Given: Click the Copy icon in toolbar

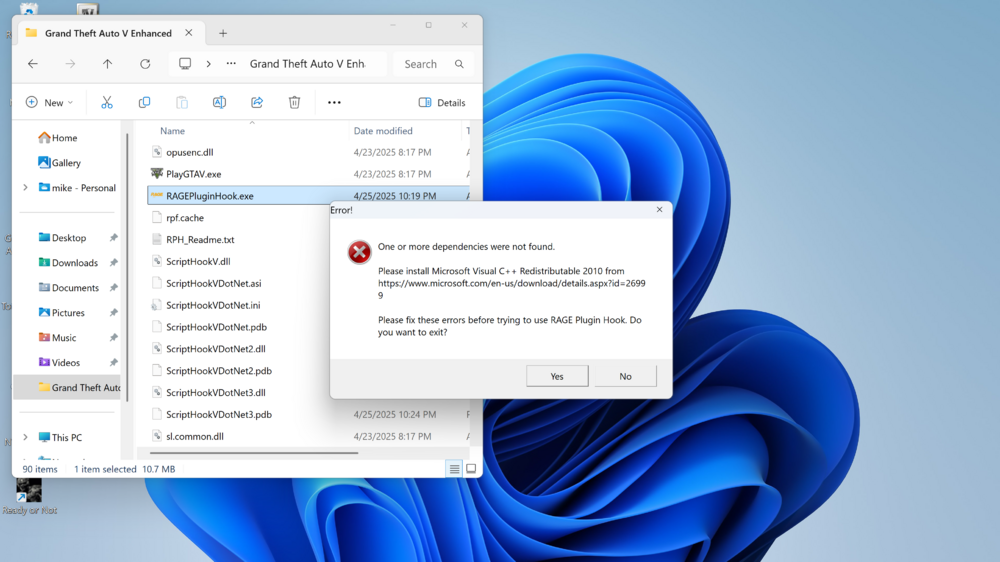Looking at the screenshot, I should 145,102.
